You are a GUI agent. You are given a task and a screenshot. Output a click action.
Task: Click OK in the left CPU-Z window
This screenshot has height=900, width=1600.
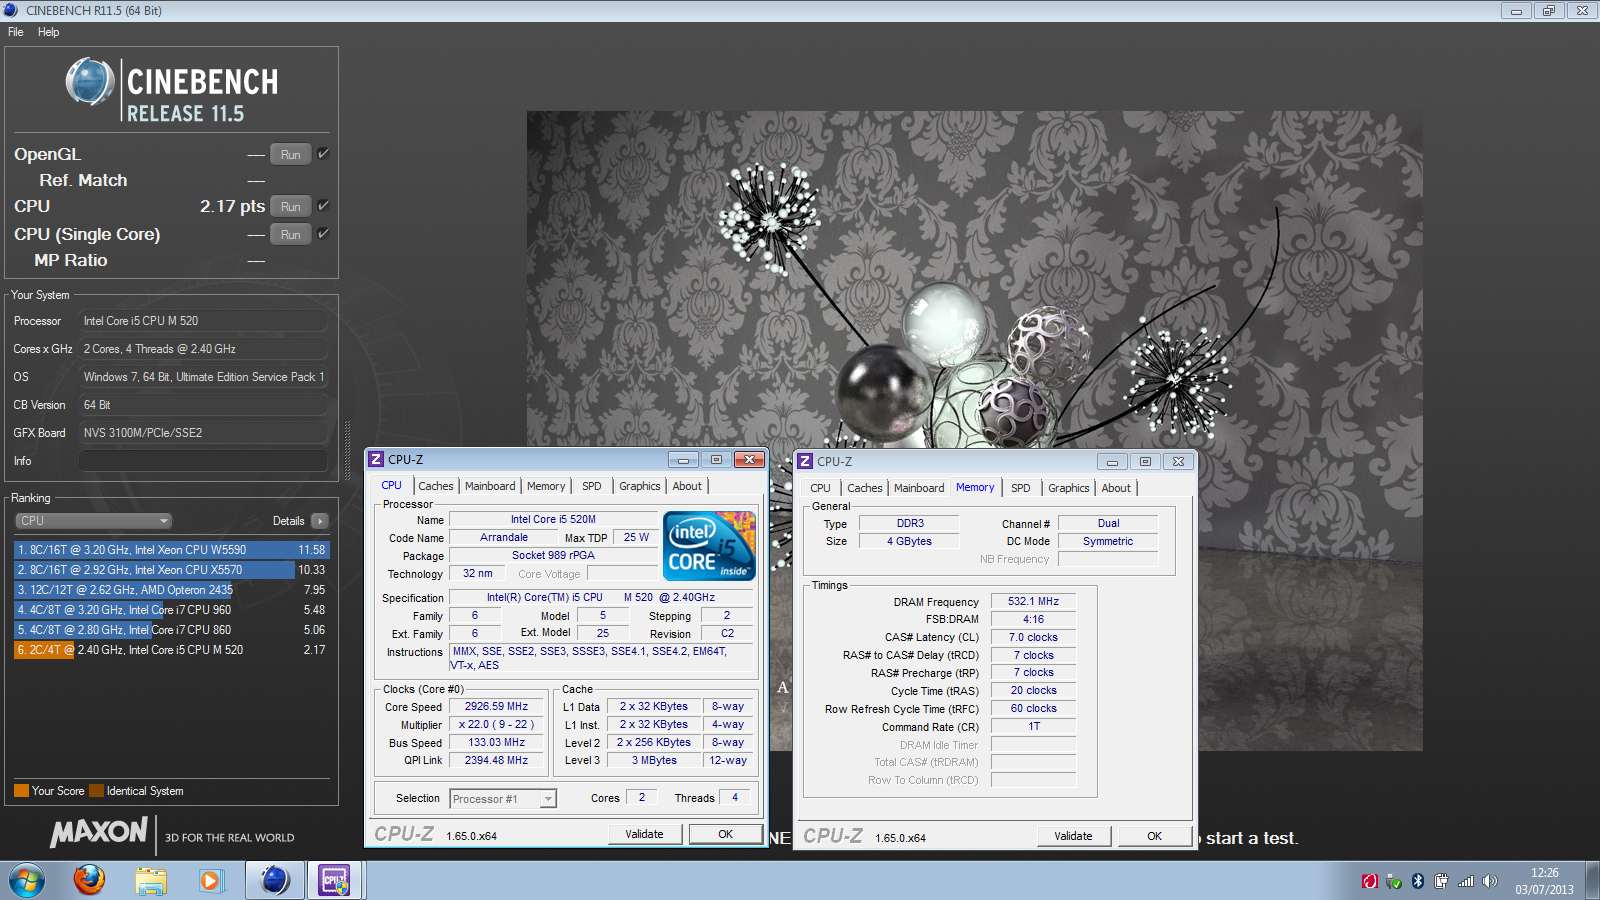click(x=726, y=834)
